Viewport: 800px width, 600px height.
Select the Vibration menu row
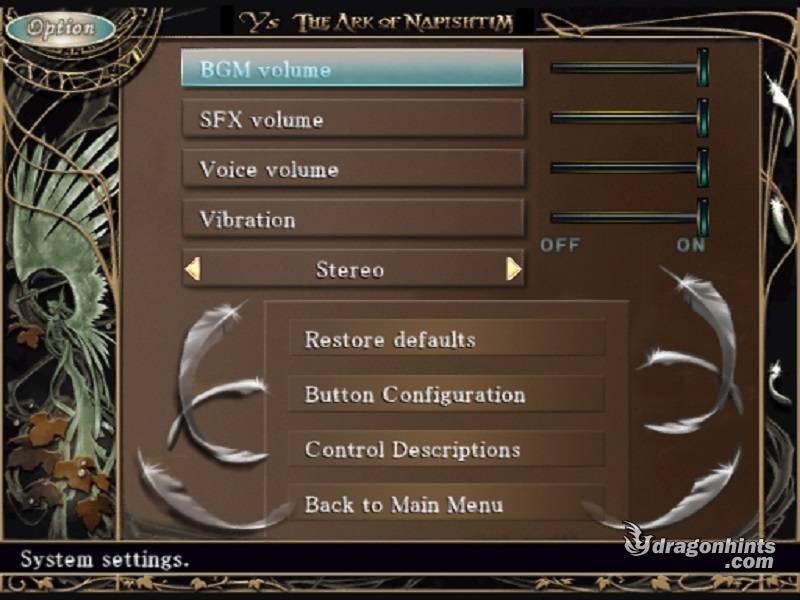click(x=353, y=218)
